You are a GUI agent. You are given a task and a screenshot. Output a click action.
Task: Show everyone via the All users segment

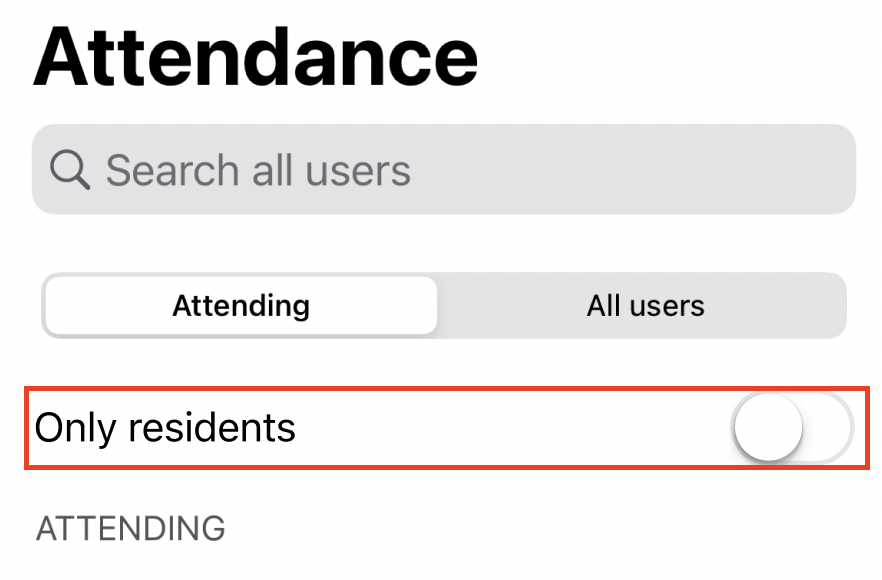point(645,305)
